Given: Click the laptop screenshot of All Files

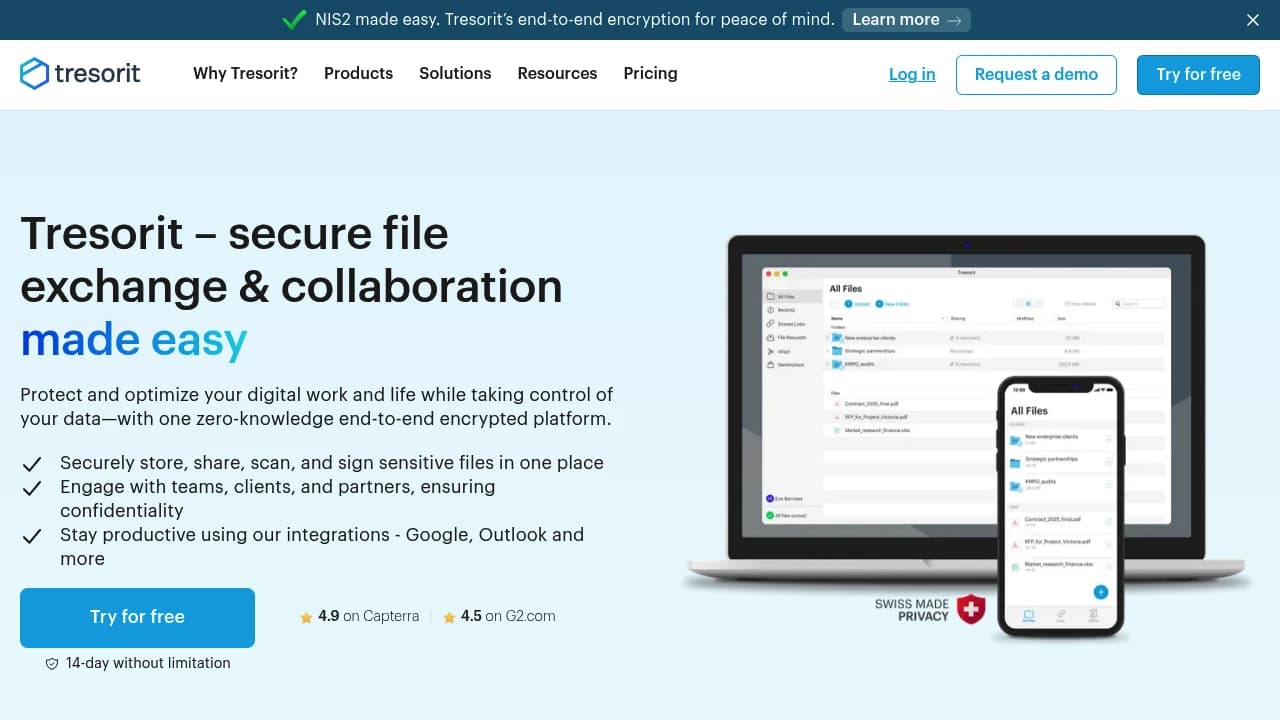Looking at the screenshot, I should [x=966, y=396].
